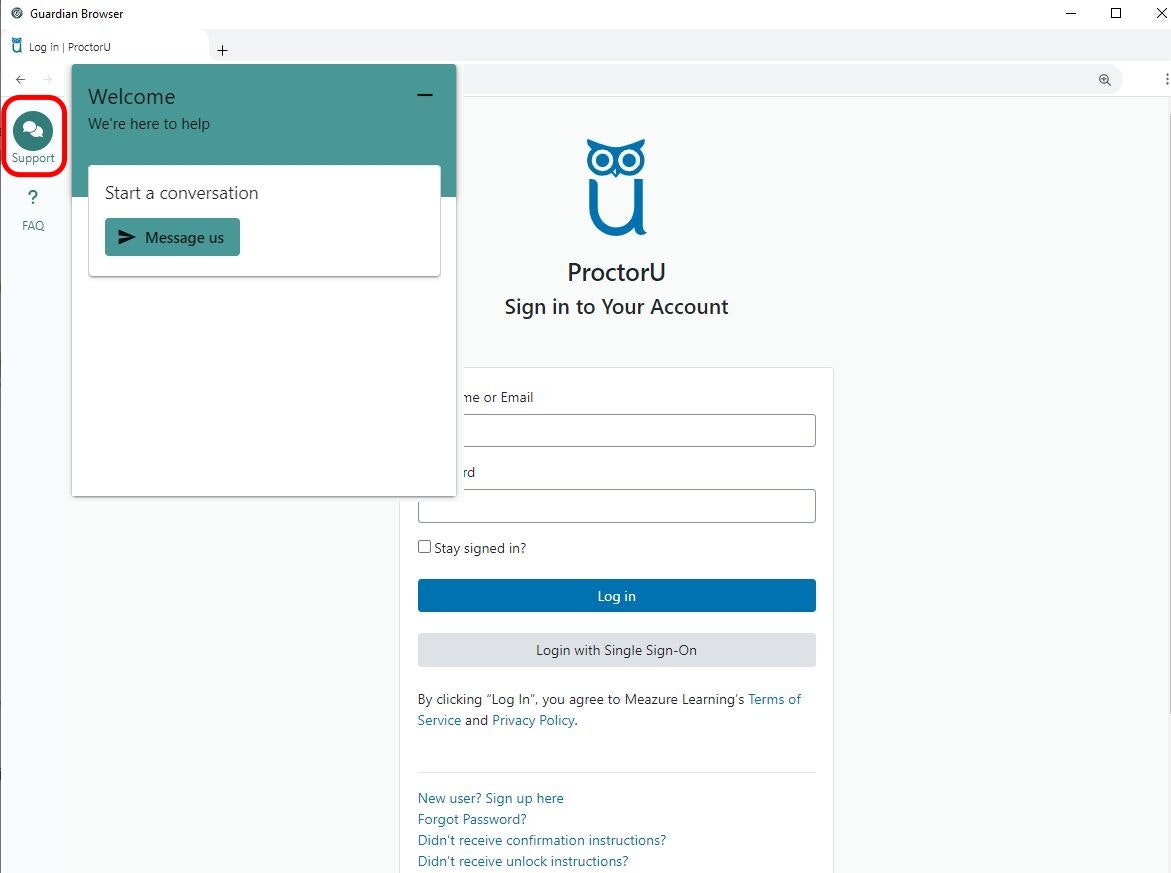Open the three-dot browser menu
The image size is (1171, 873).
[x=1166, y=79]
